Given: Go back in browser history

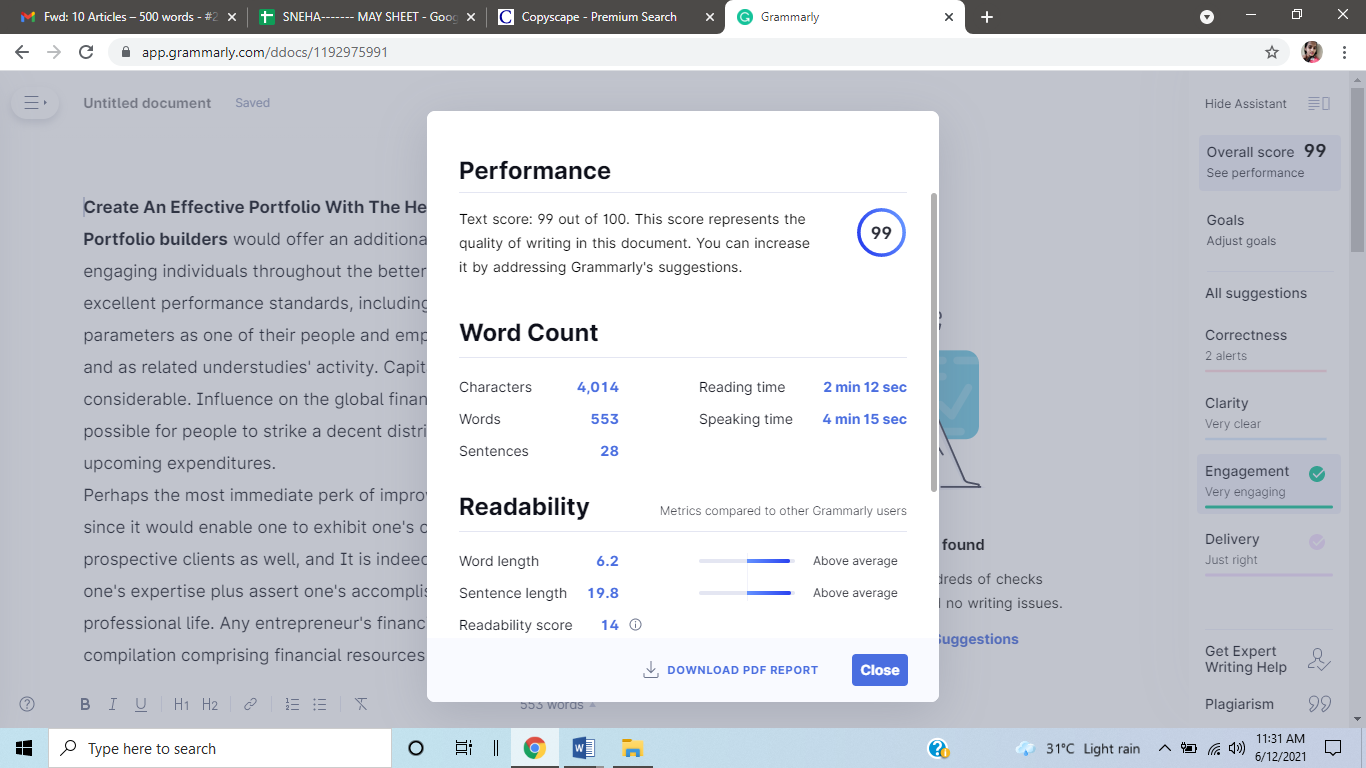Looking at the screenshot, I should [22, 52].
